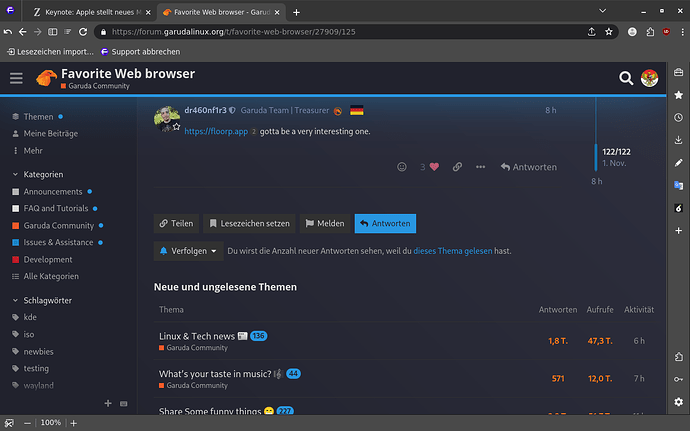Go forward to the next page
The height and width of the screenshot is (431, 690).
pos(37,32)
